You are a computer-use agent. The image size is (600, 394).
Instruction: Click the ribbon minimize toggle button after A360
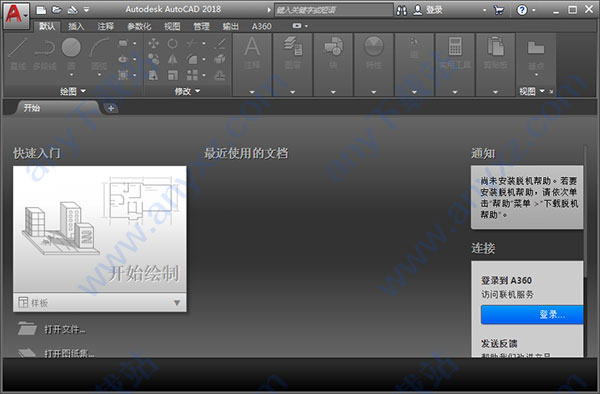[x=297, y=26]
